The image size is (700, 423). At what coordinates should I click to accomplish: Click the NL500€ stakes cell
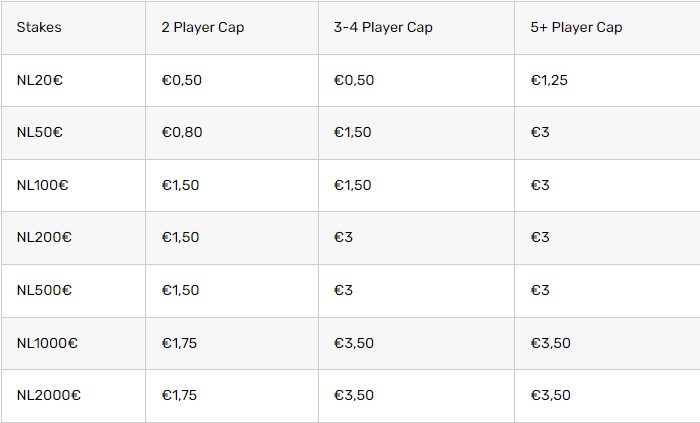pos(44,290)
